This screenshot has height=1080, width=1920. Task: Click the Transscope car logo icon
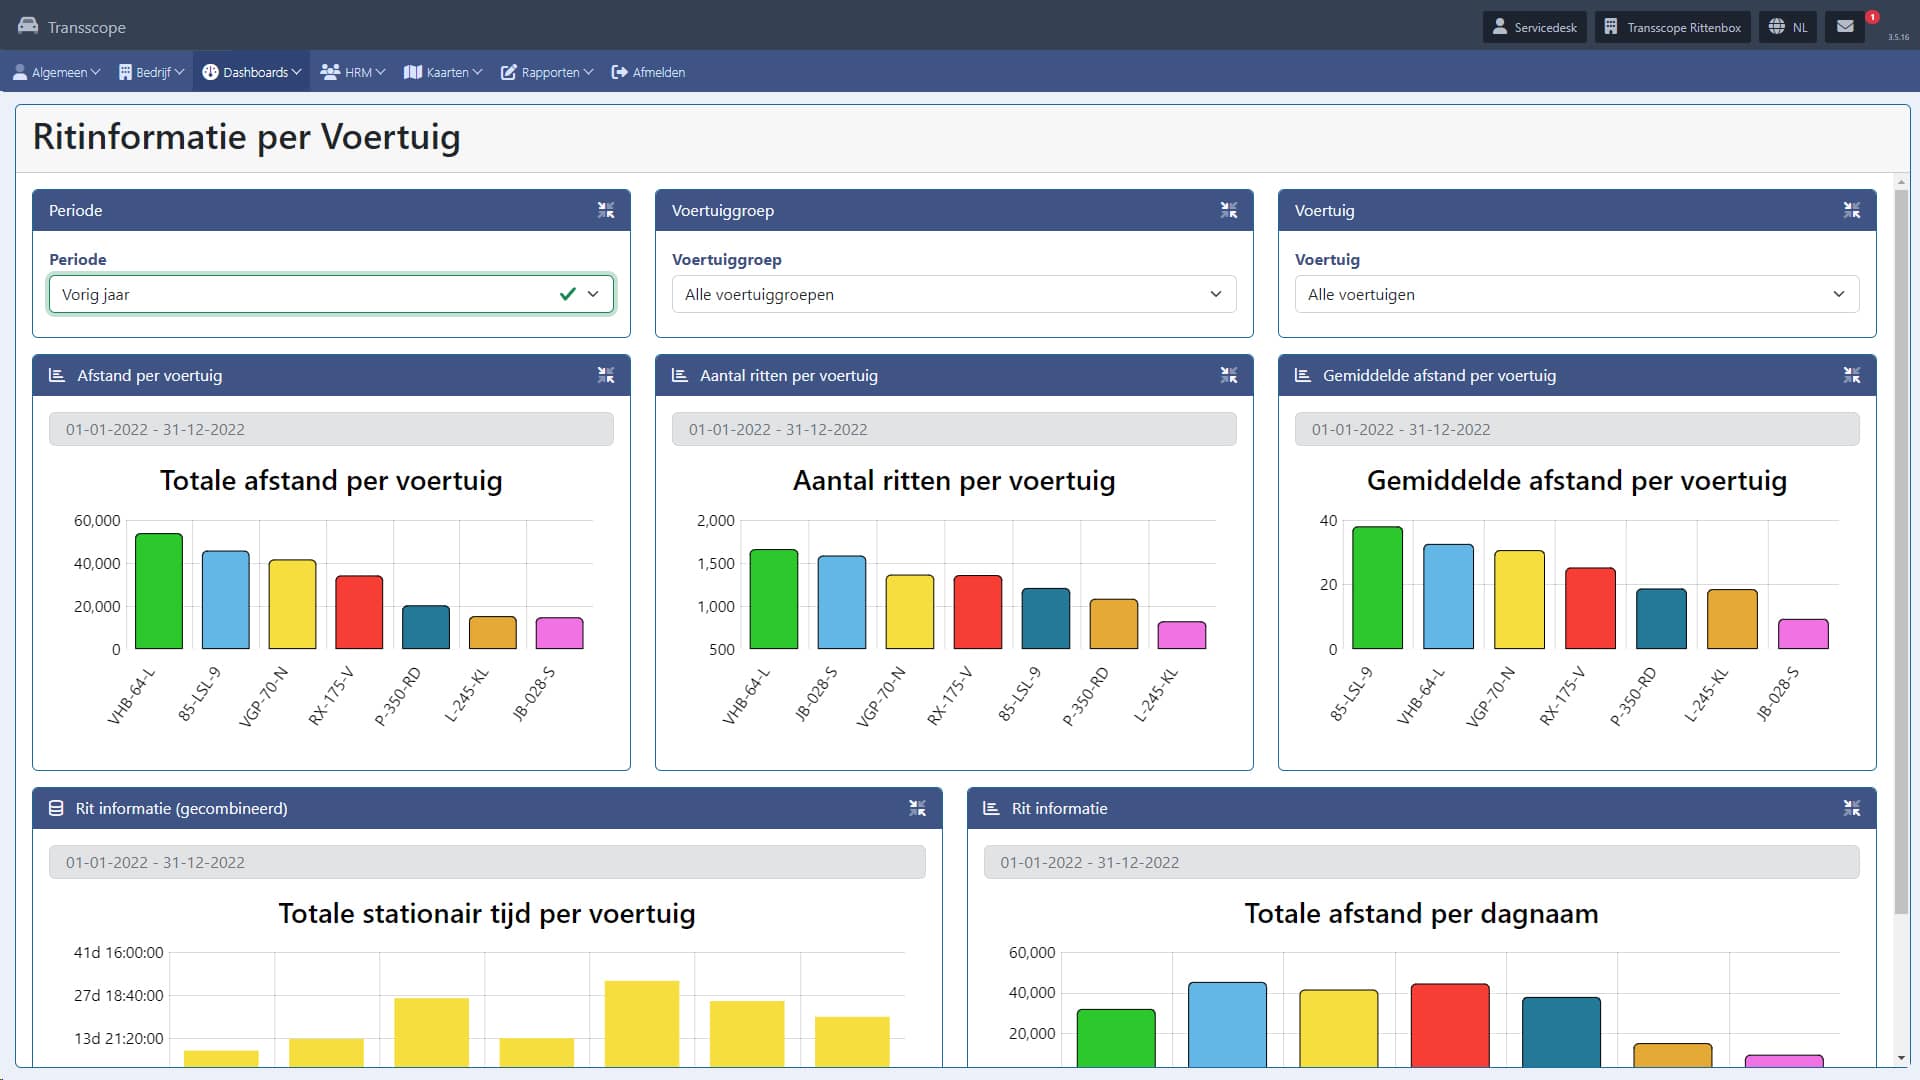click(x=28, y=26)
